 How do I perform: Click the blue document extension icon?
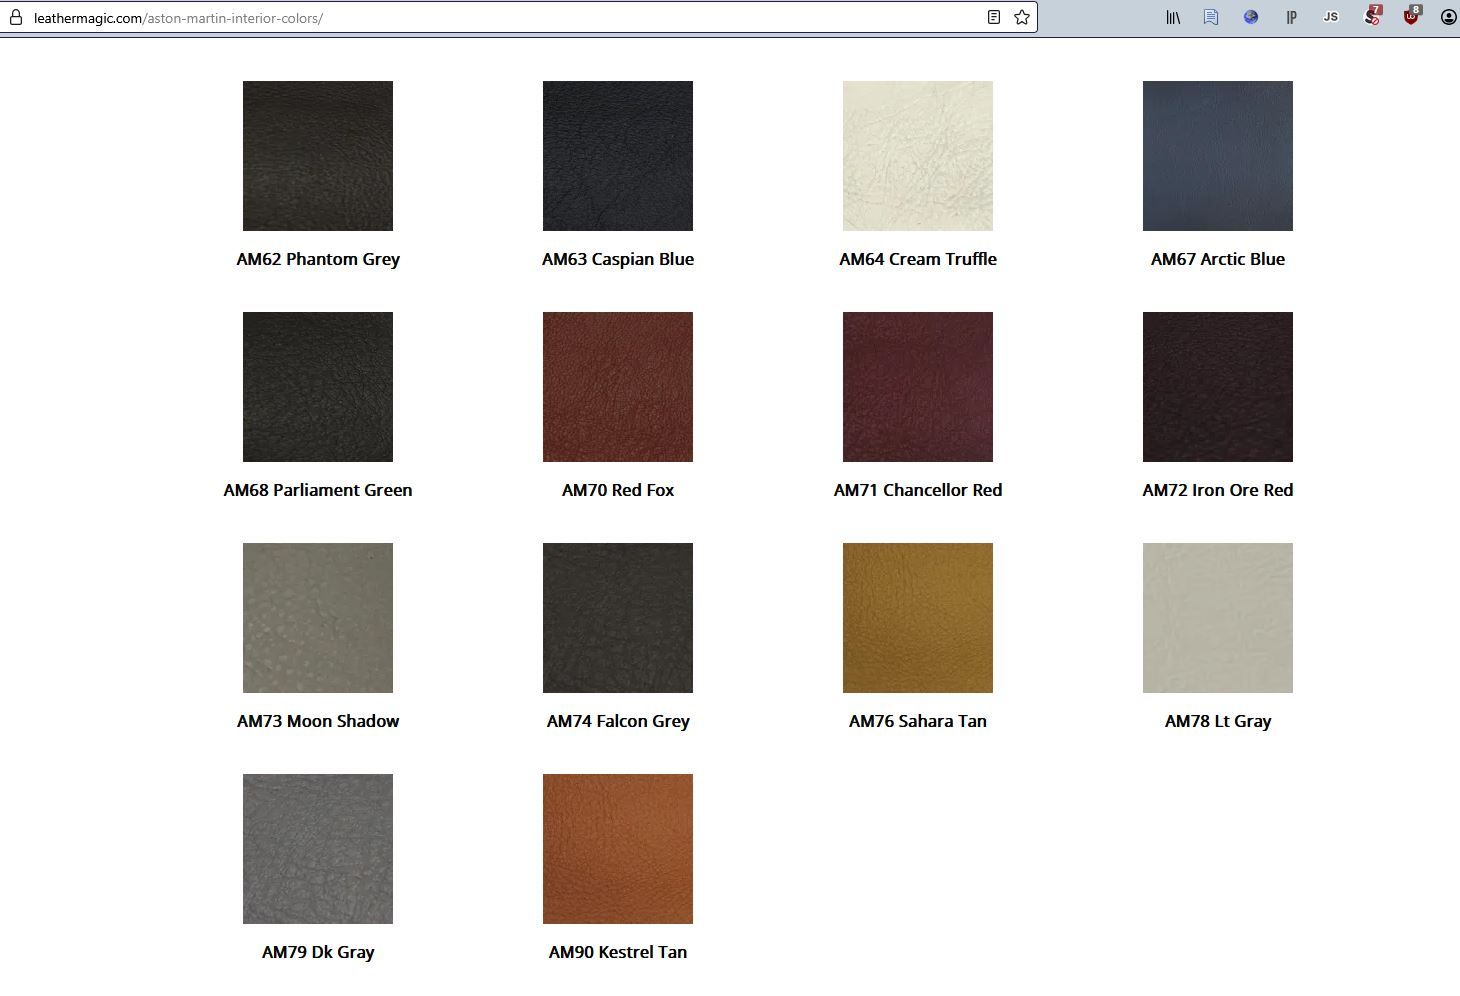click(x=1211, y=17)
